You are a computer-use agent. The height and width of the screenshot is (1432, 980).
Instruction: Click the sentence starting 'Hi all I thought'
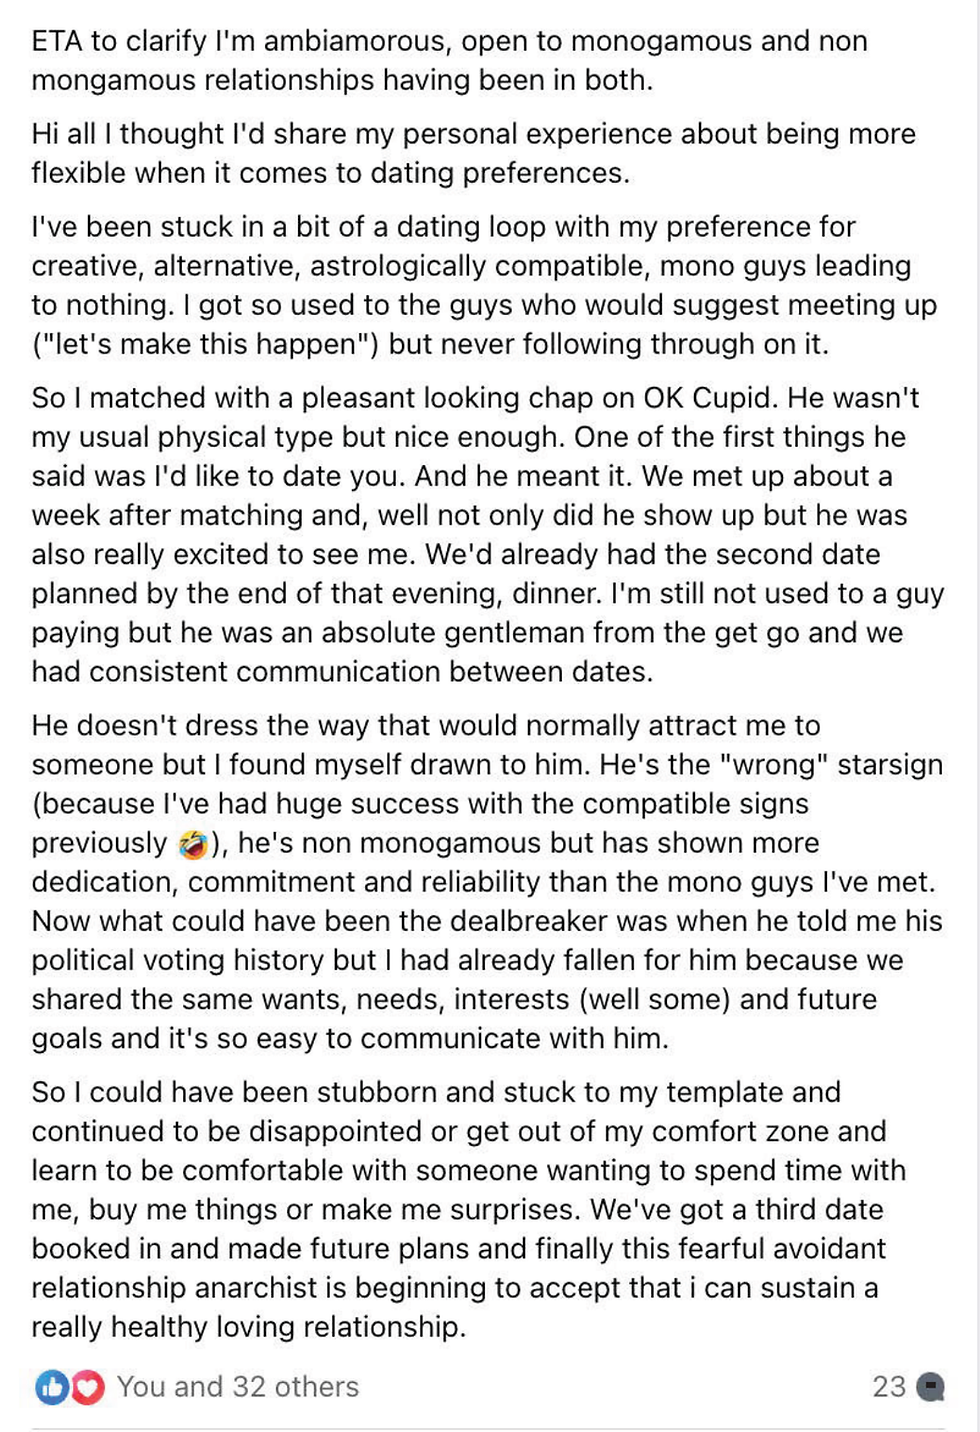pyautogui.click(x=473, y=153)
